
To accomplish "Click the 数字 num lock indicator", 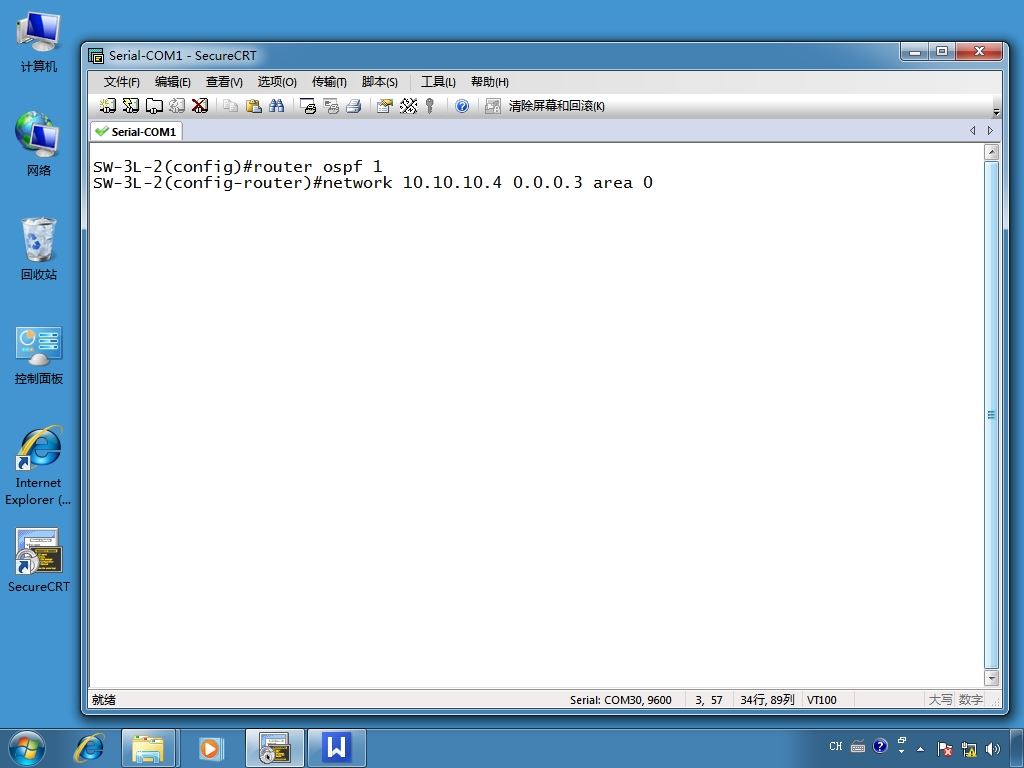I will pyautogui.click(x=970, y=700).
